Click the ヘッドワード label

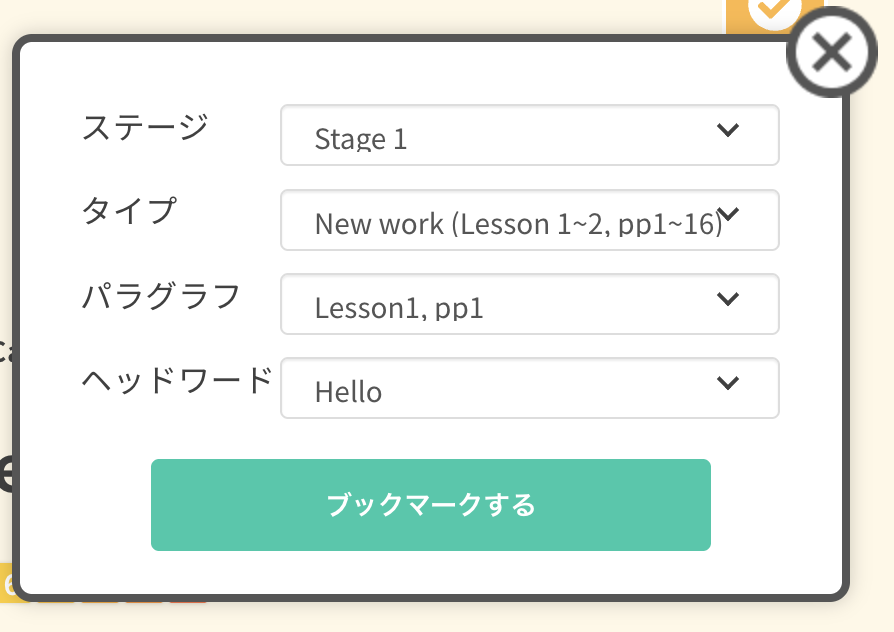pyautogui.click(x=177, y=380)
